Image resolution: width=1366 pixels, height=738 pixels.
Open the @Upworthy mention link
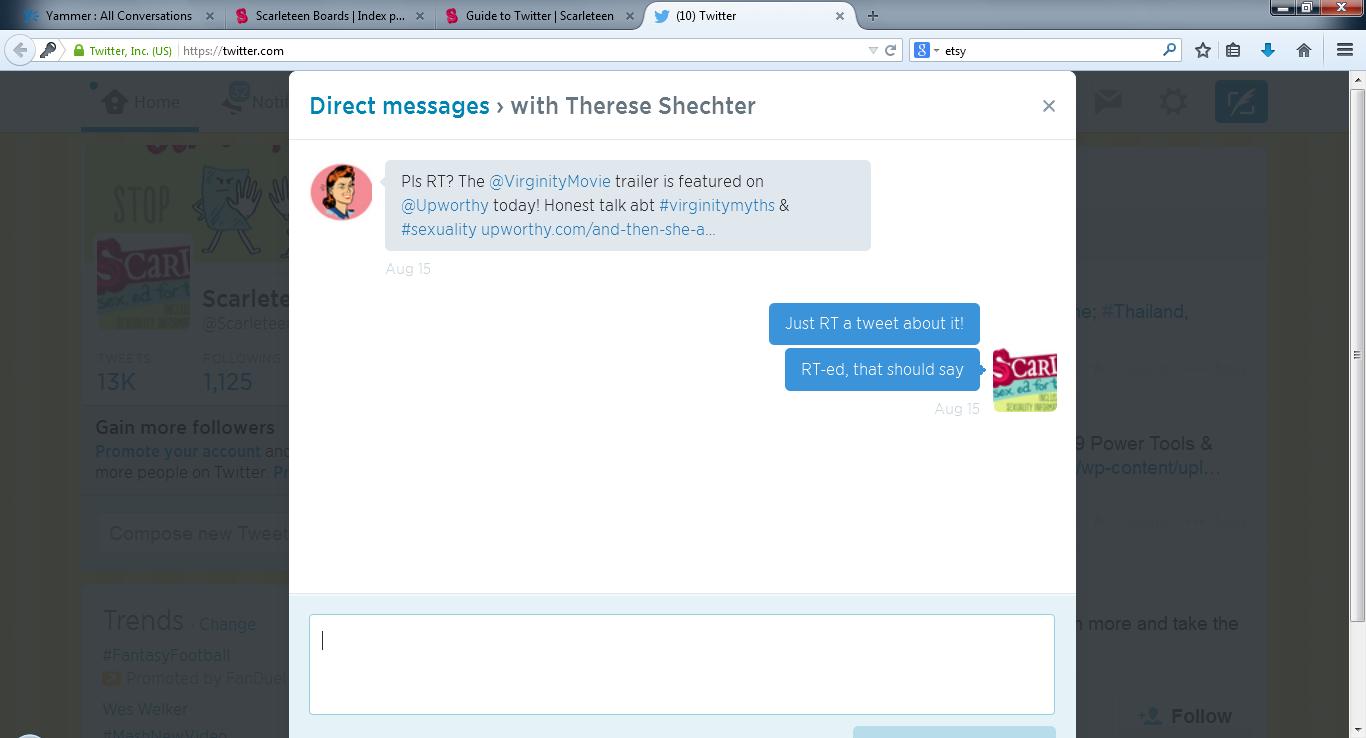tap(445, 205)
